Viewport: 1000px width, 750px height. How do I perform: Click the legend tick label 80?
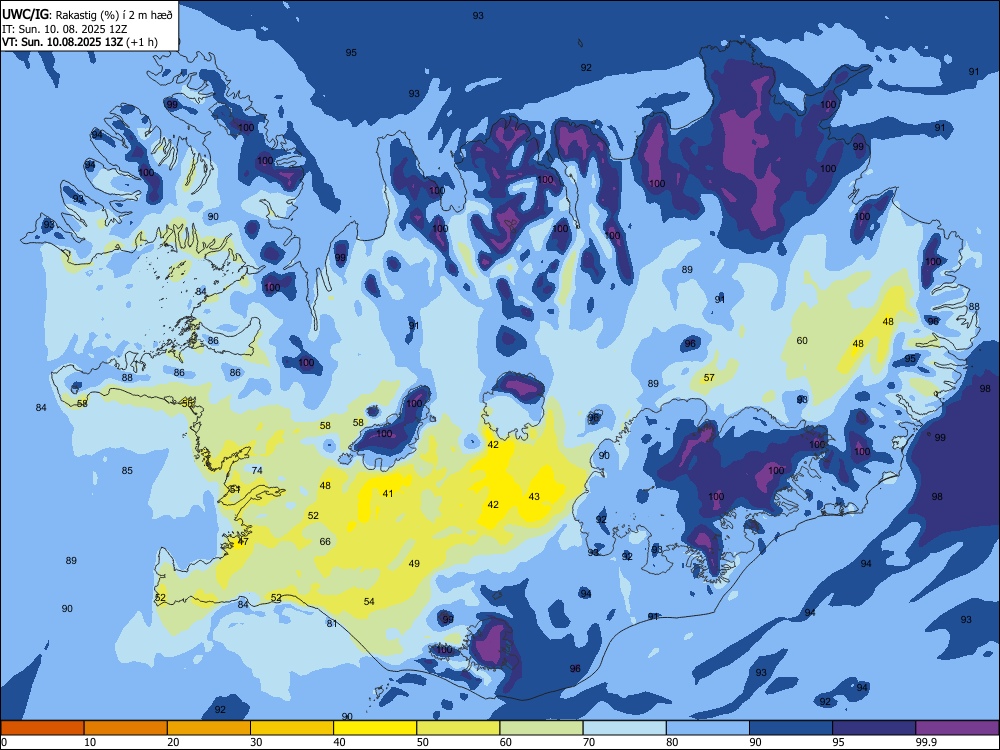(672, 742)
